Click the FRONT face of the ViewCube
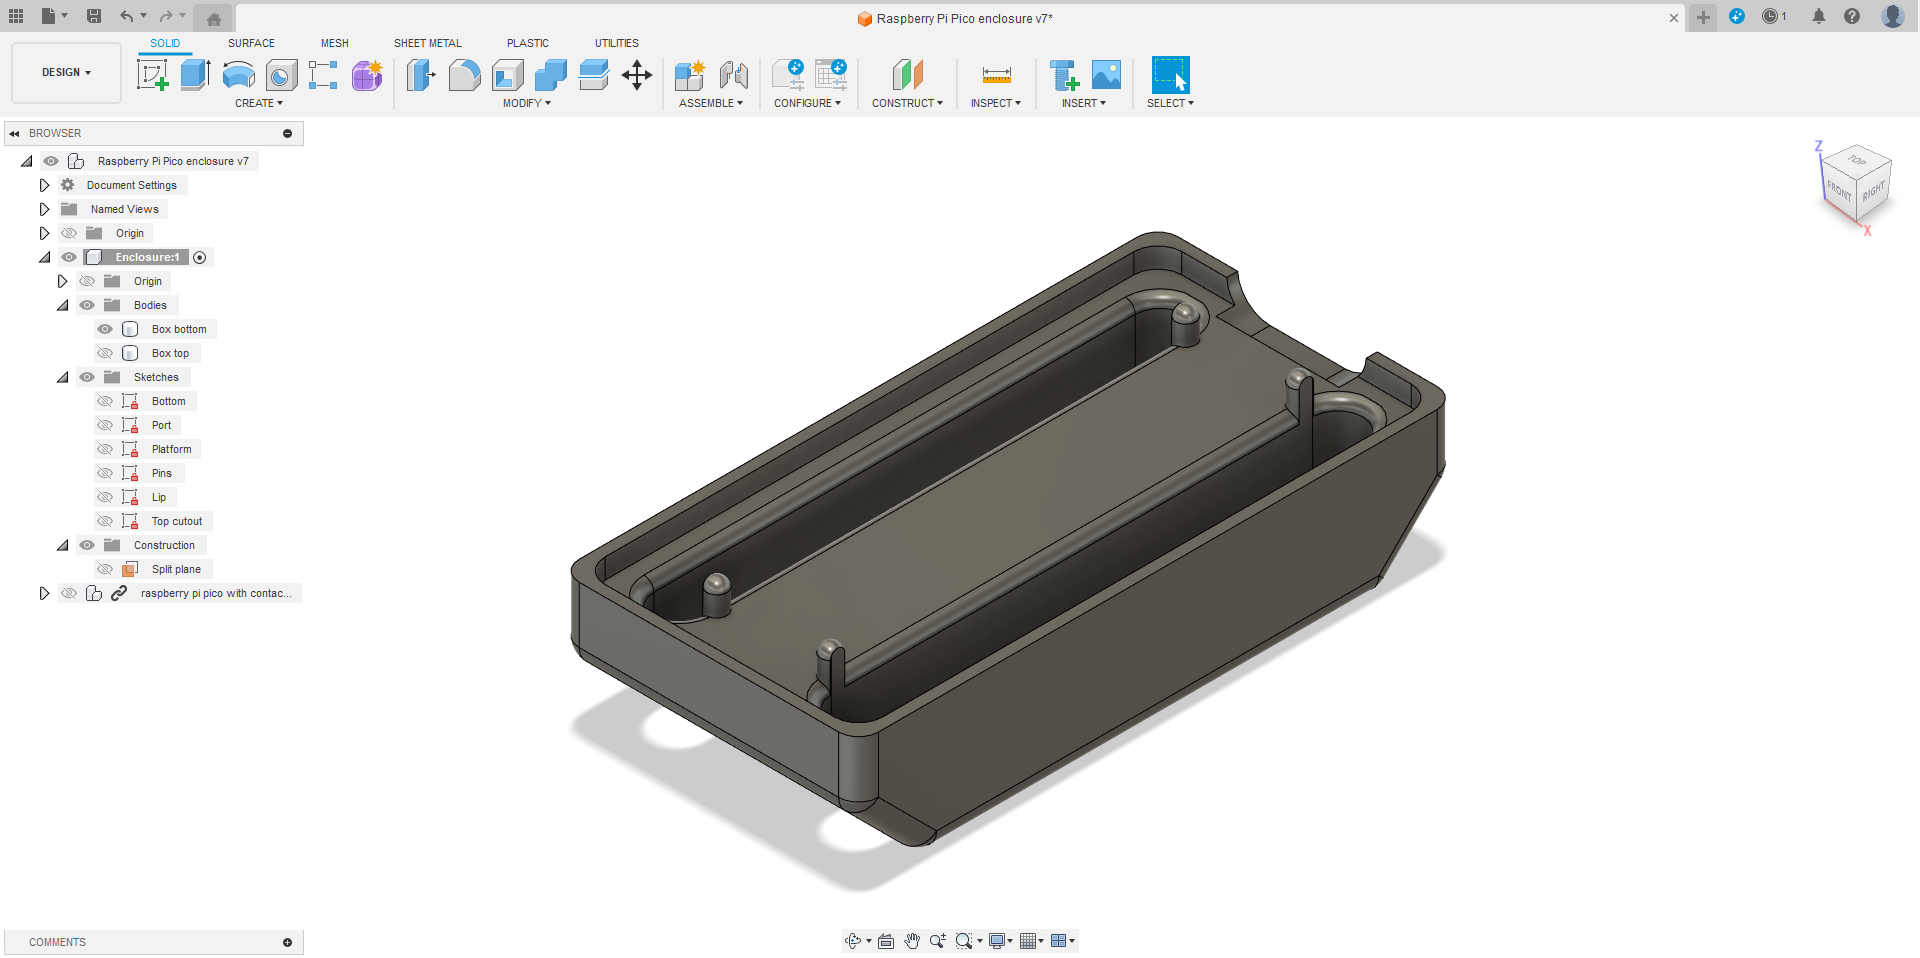This screenshot has width=1920, height=958. [1838, 188]
